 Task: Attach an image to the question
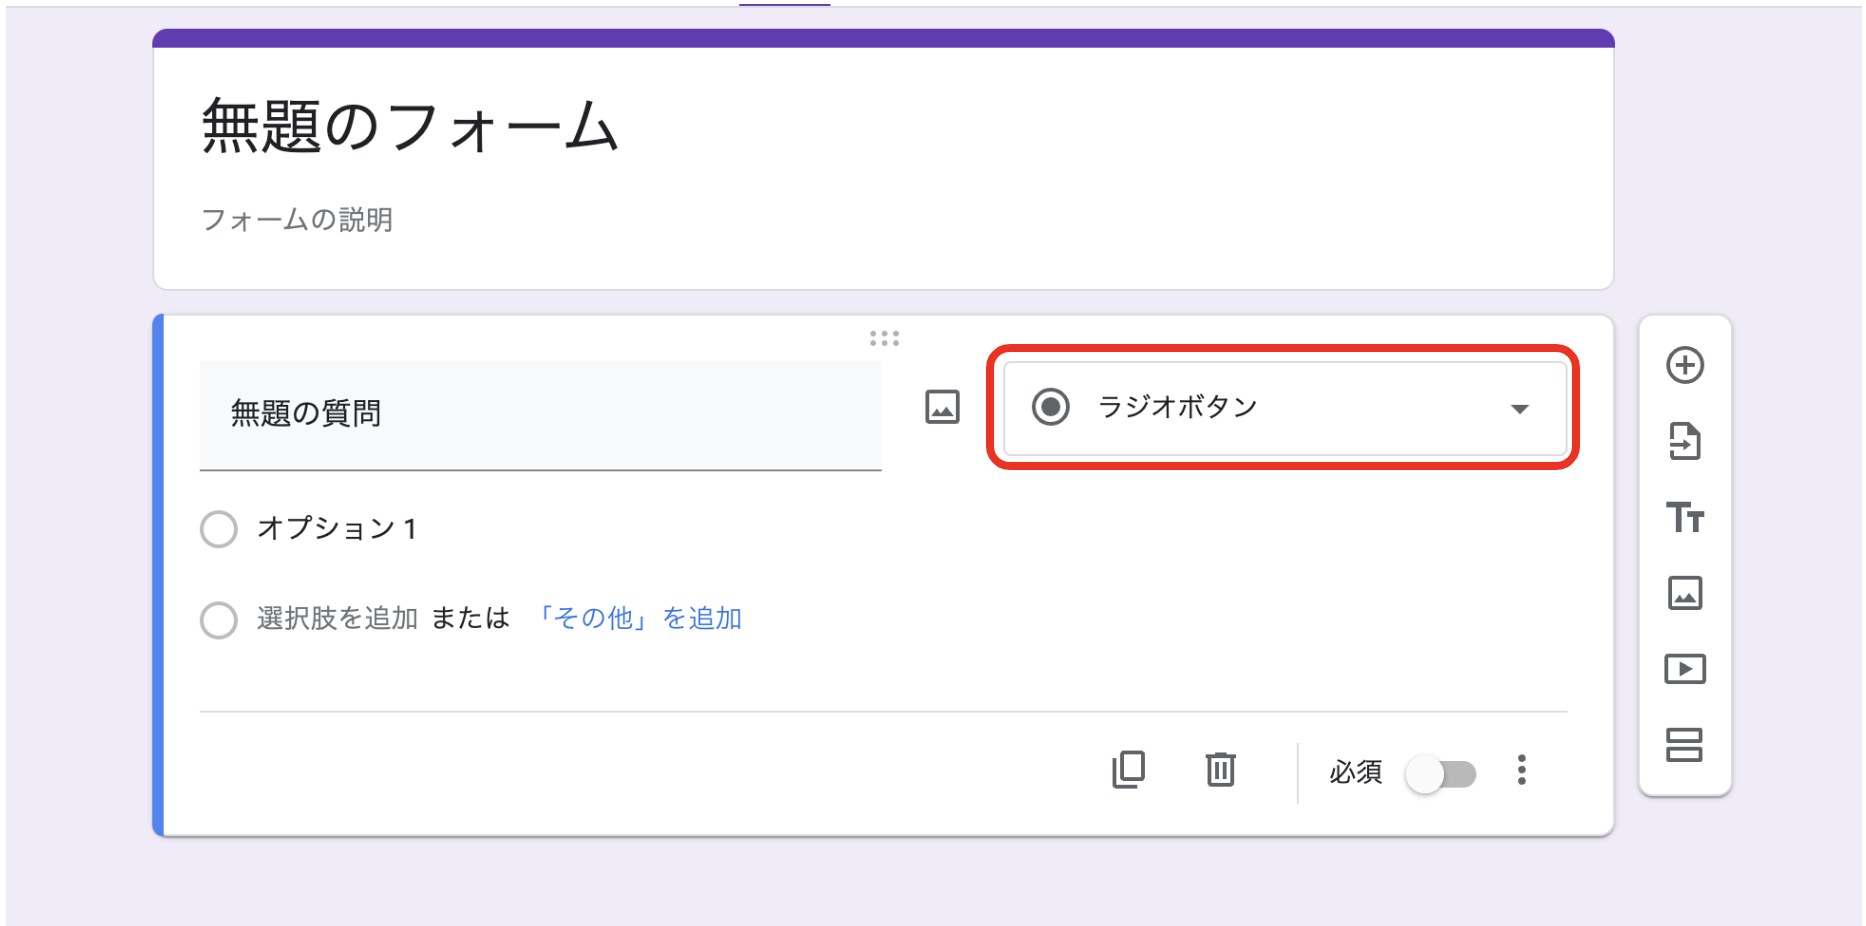pyautogui.click(x=941, y=407)
